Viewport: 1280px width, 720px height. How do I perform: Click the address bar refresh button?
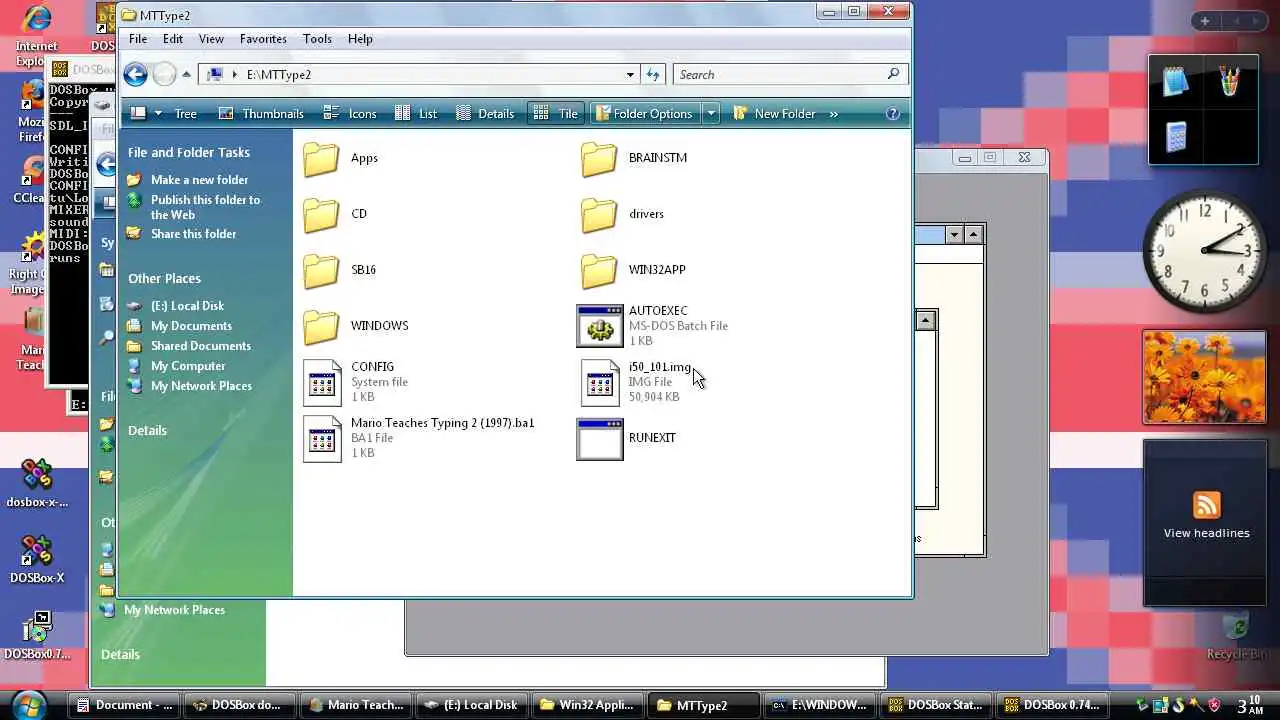pos(653,74)
